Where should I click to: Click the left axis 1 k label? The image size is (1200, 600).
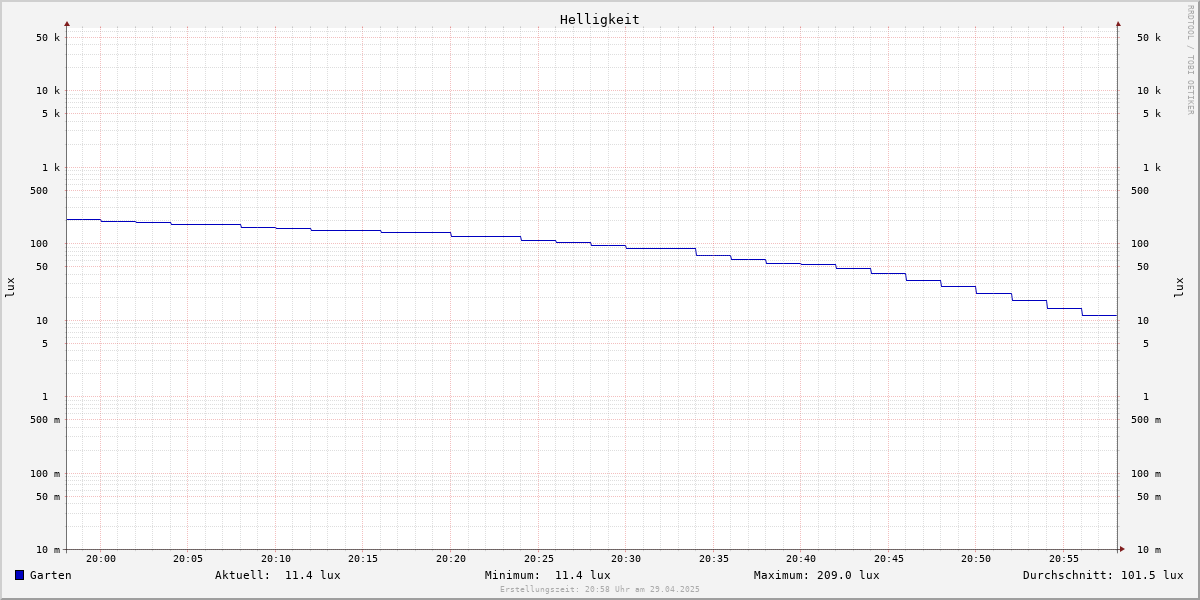click(51, 168)
